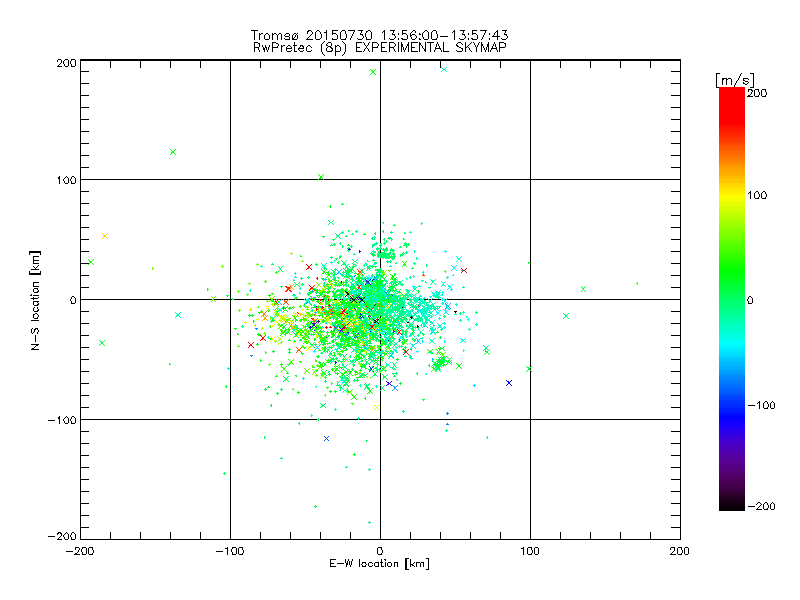Click the cyan X marker at top edge
The height and width of the screenshot is (600, 800).
coord(444,69)
